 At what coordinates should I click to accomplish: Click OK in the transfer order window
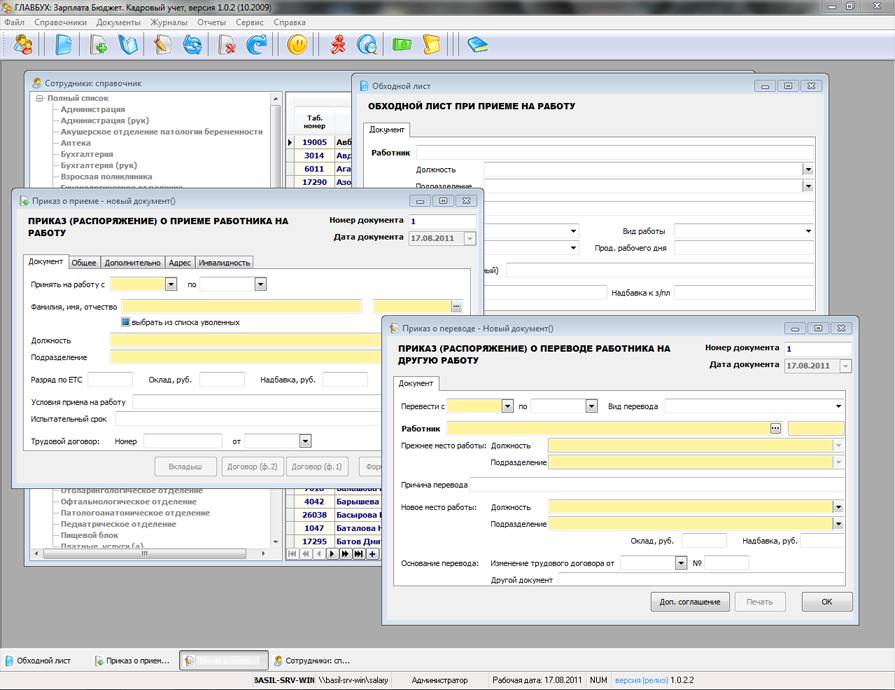point(826,602)
